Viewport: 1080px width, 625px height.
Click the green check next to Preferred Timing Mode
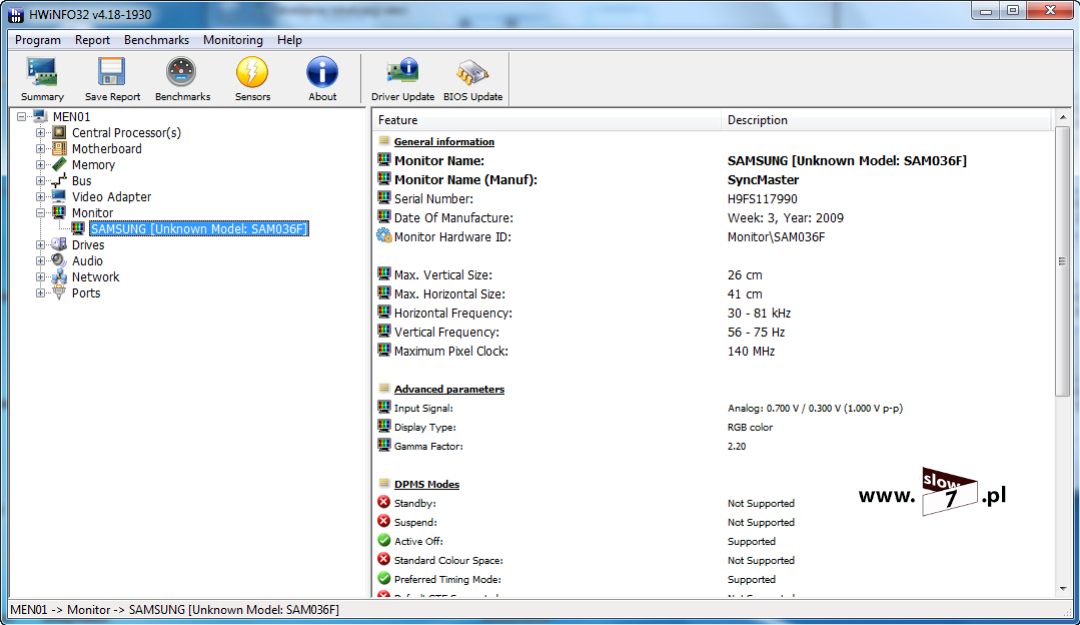tap(384, 578)
